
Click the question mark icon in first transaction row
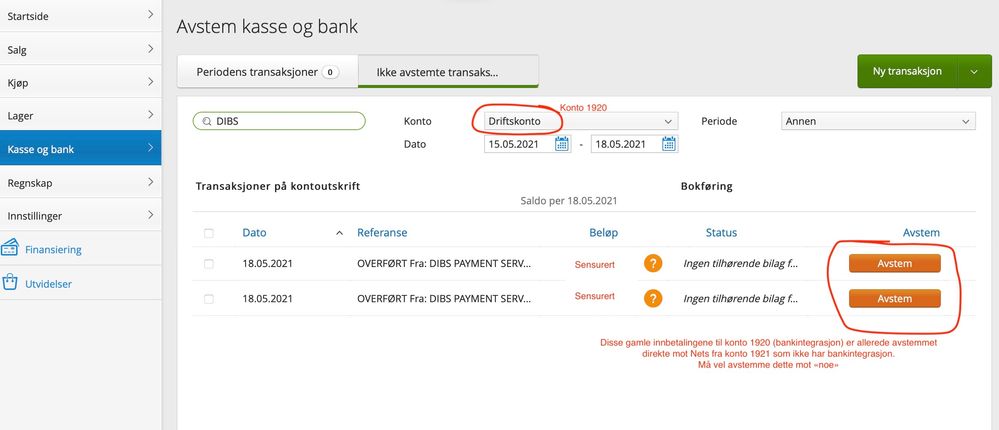tap(653, 263)
